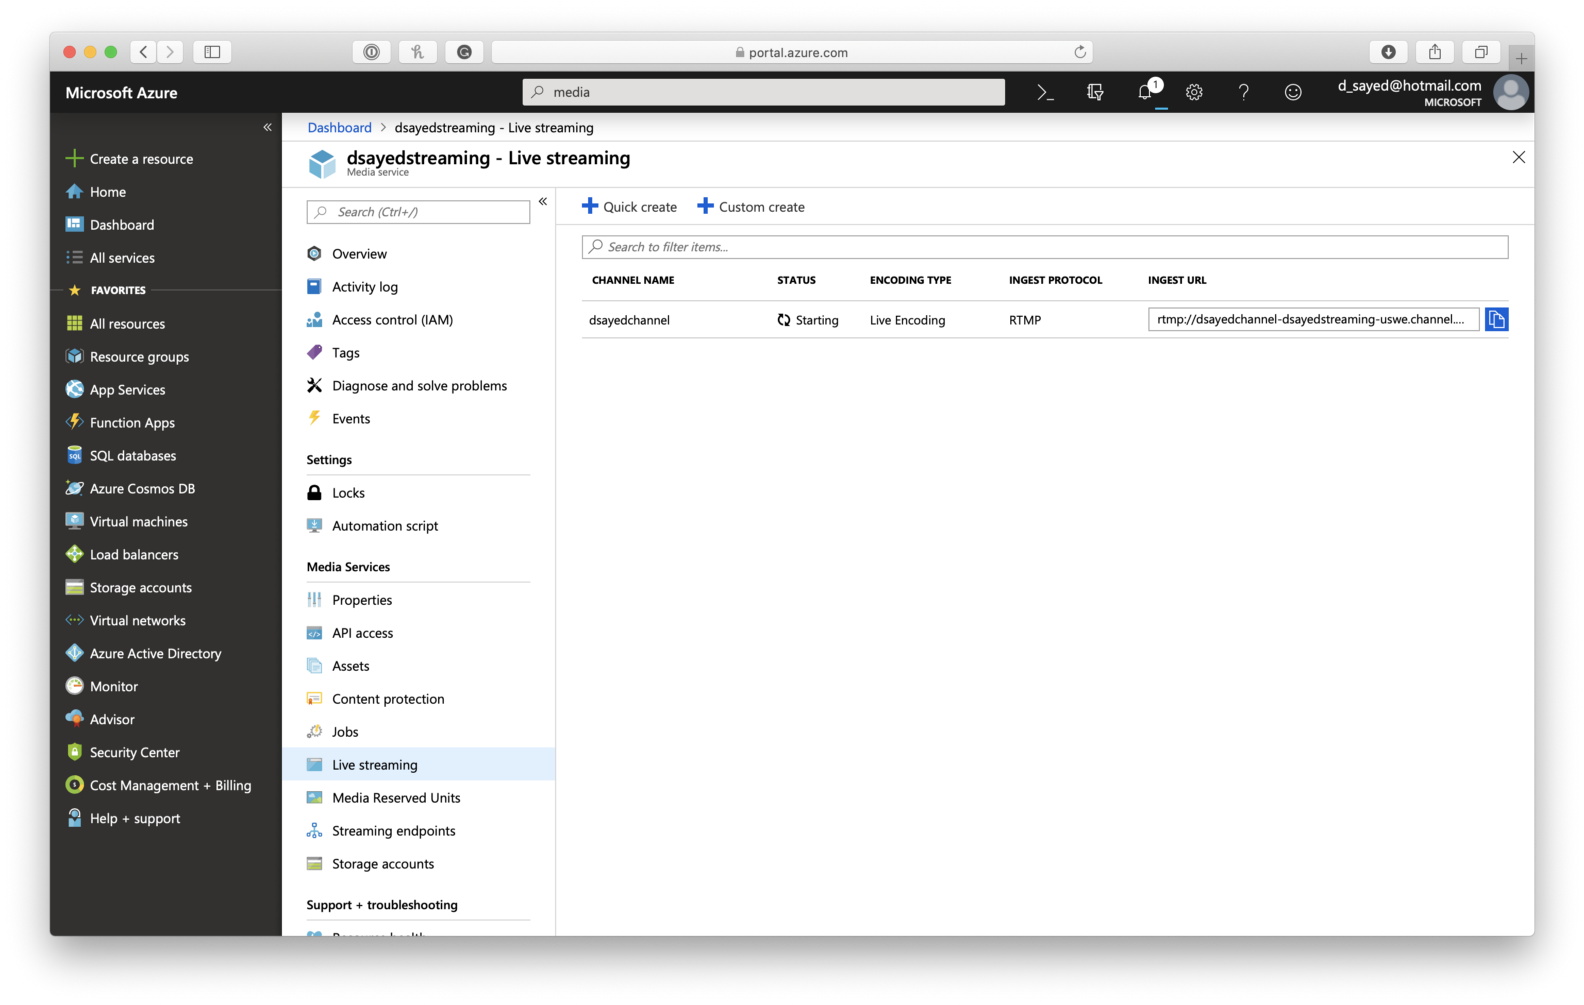Open Overview in resource menu
The image size is (1584, 1005).
pyautogui.click(x=347, y=254)
